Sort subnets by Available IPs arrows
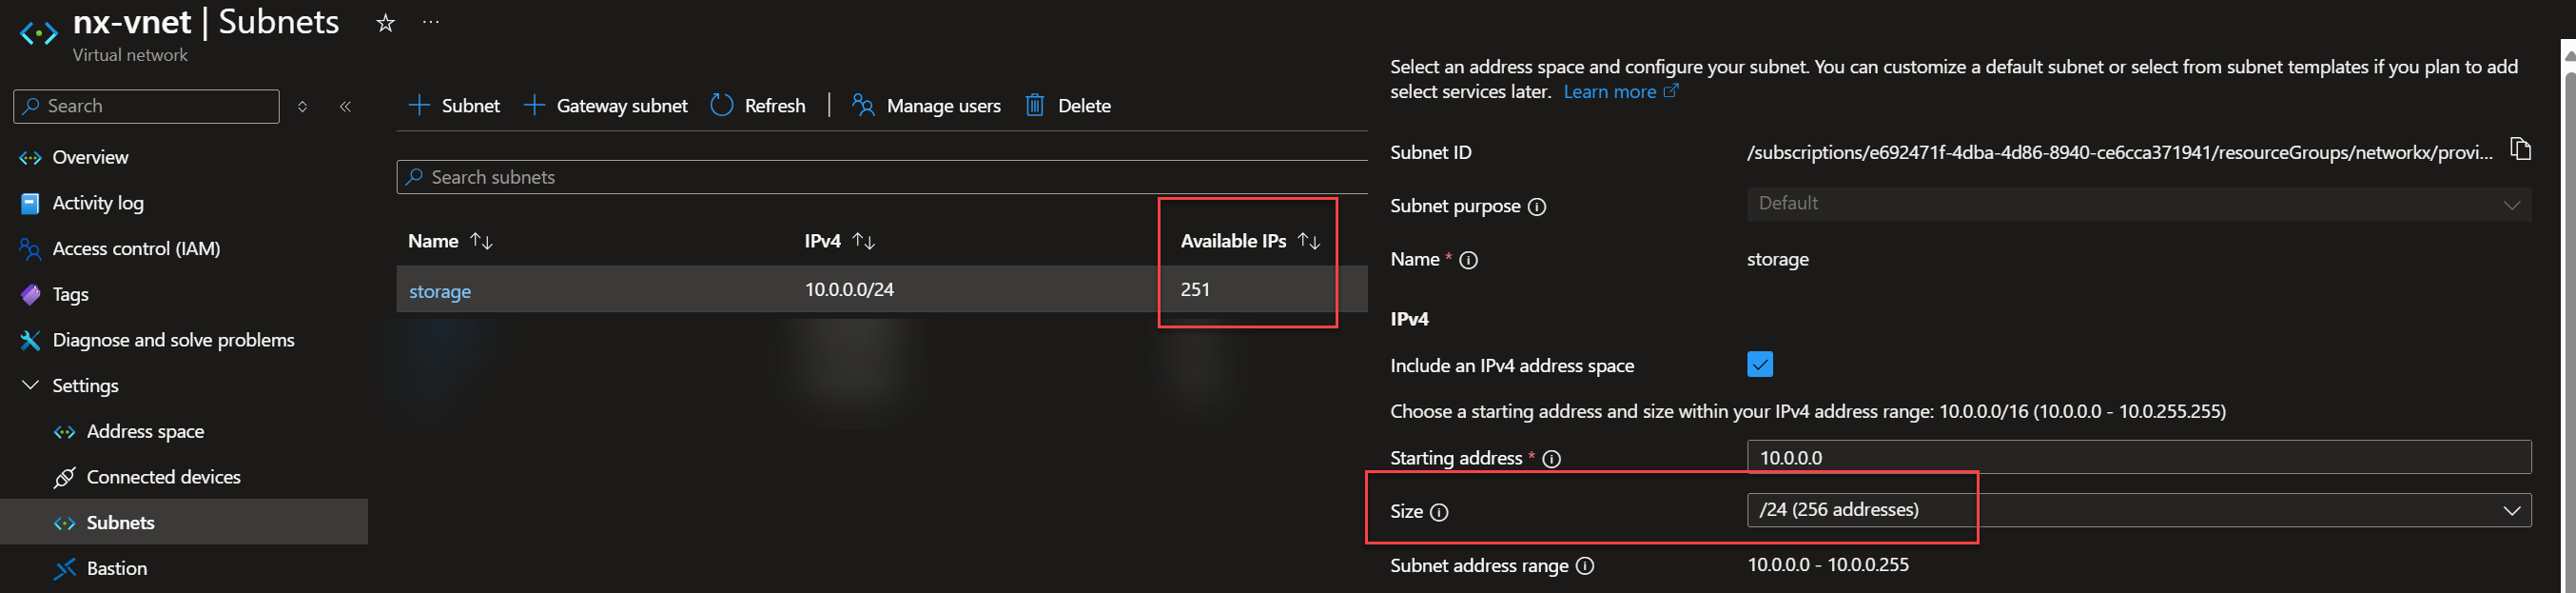Screen dimensions: 2576x593 coord(1308,241)
